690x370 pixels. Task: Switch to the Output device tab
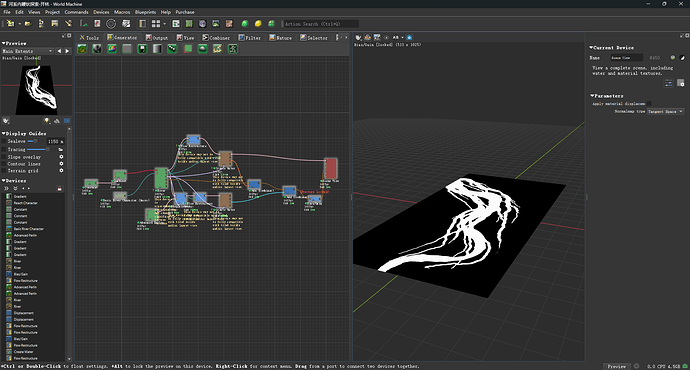click(157, 38)
